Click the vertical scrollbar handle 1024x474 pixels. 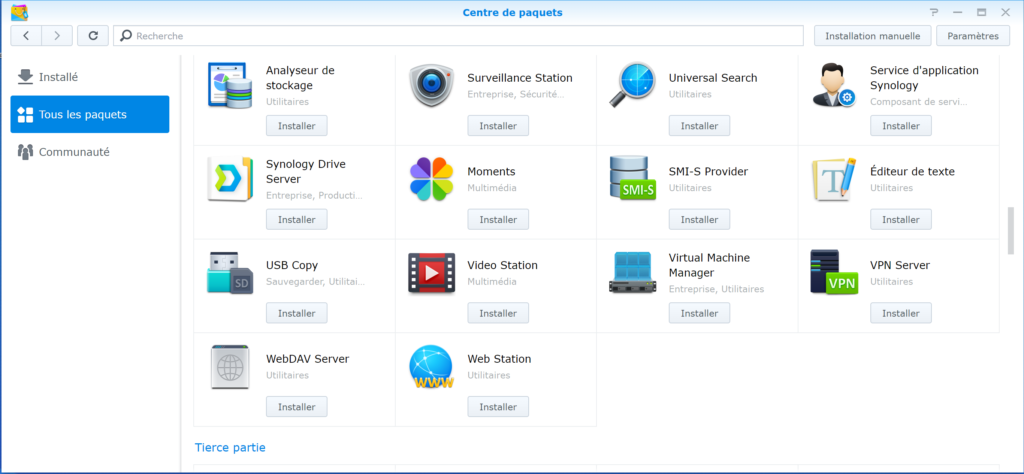1011,230
